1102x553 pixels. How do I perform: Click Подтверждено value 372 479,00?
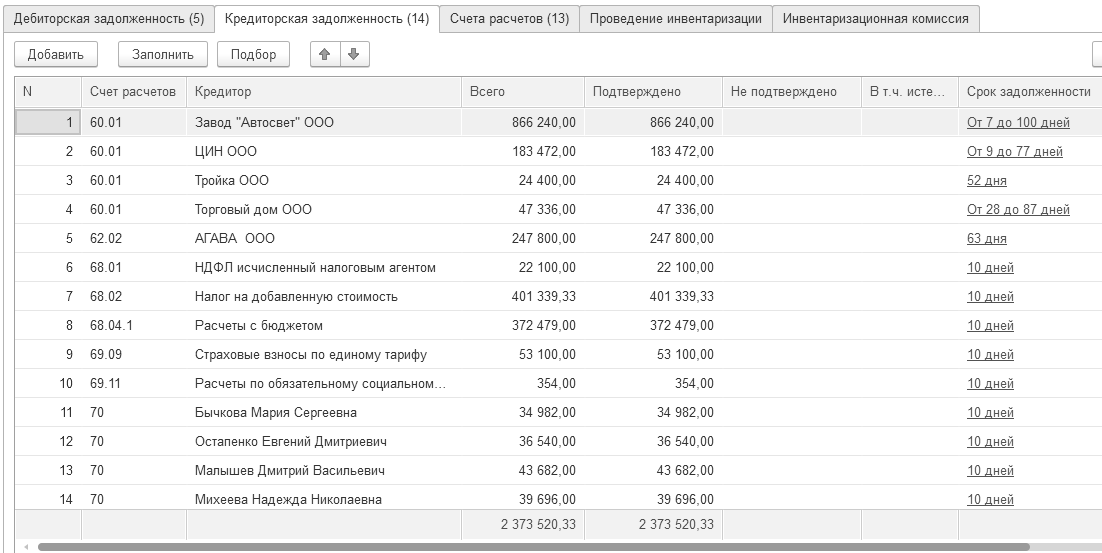[x=653, y=325]
